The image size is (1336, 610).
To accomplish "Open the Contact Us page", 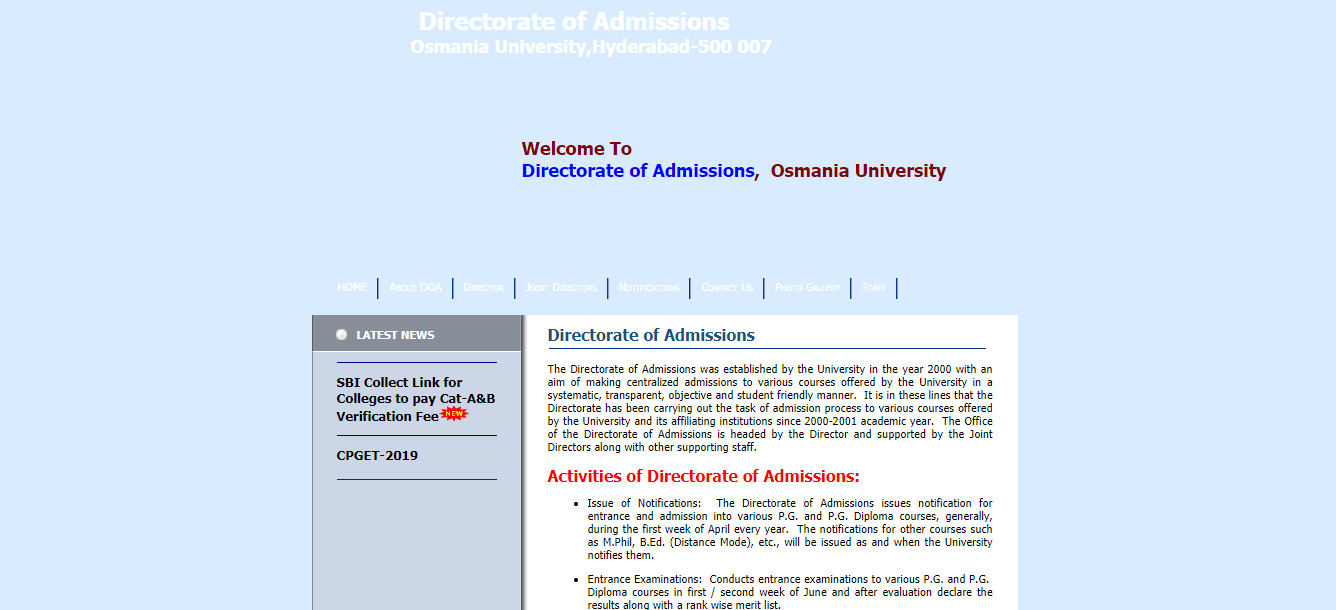I will coord(727,287).
